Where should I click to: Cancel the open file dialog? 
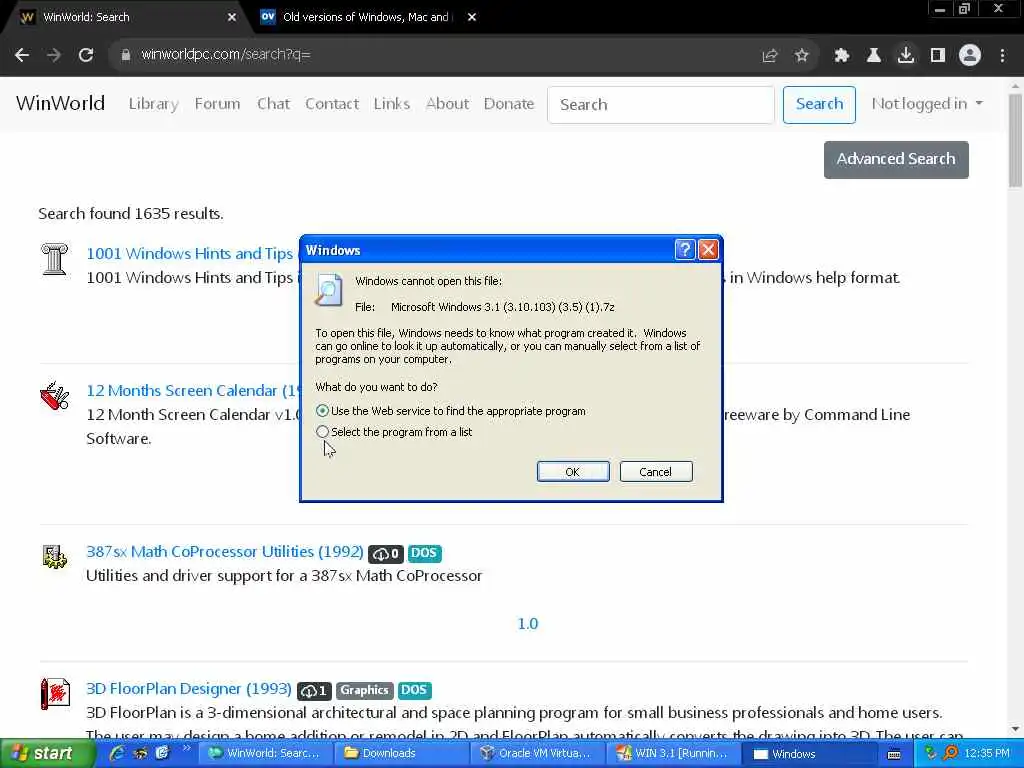656,472
